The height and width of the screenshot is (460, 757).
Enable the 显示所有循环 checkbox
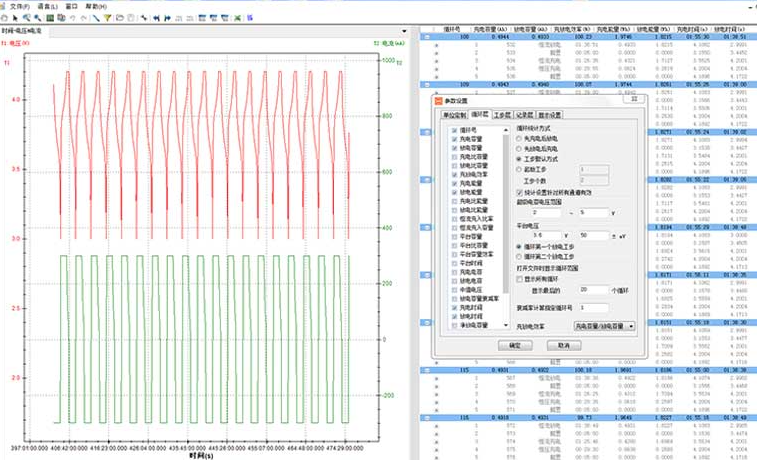[x=518, y=280]
